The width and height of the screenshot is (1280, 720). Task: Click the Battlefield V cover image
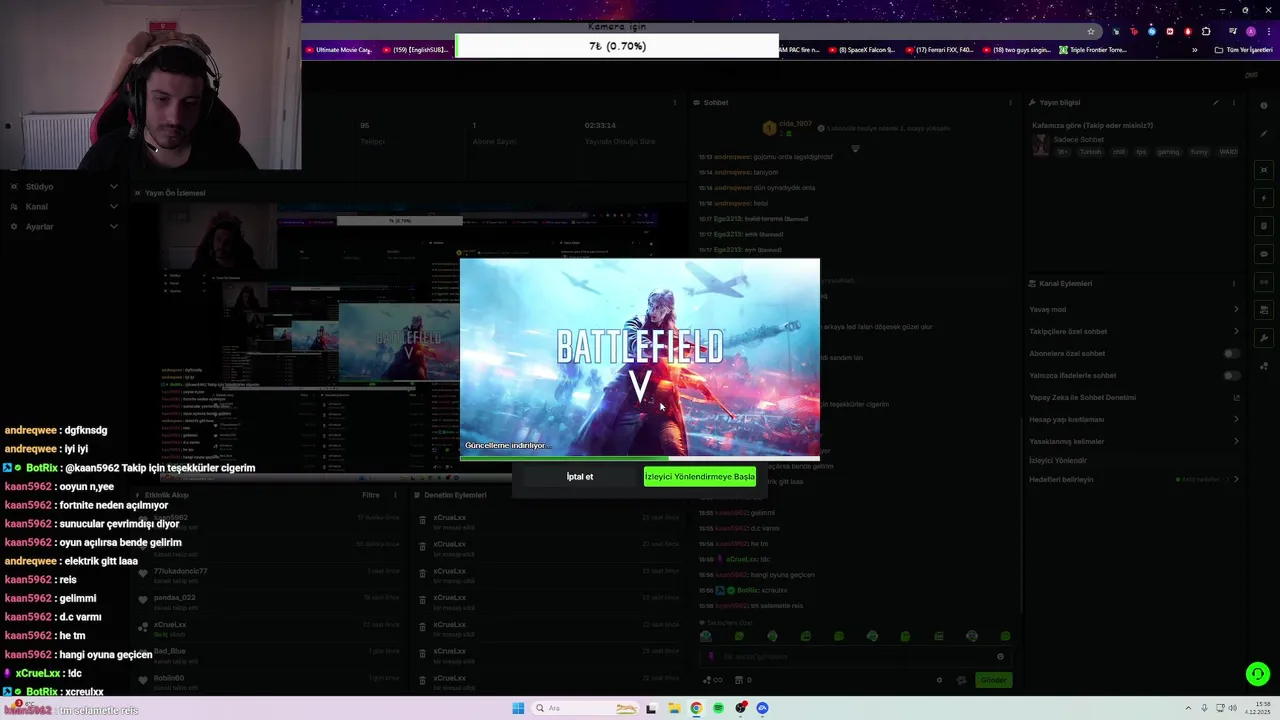click(640, 357)
